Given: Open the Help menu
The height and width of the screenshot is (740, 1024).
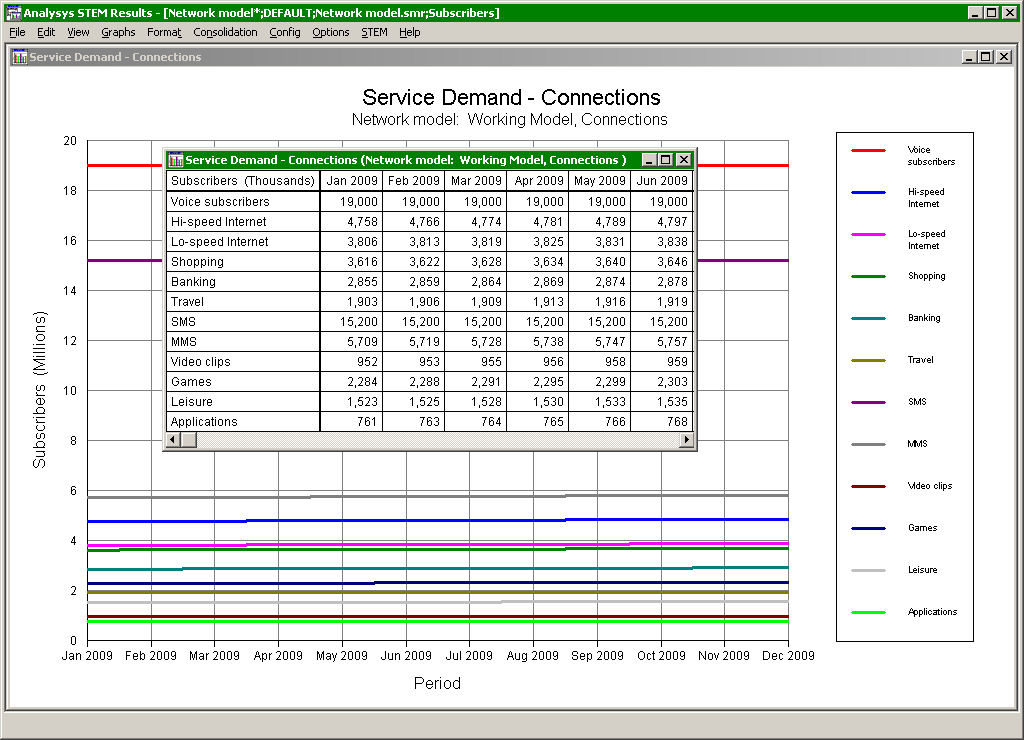Looking at the screenshot, I should coord(409,32).
